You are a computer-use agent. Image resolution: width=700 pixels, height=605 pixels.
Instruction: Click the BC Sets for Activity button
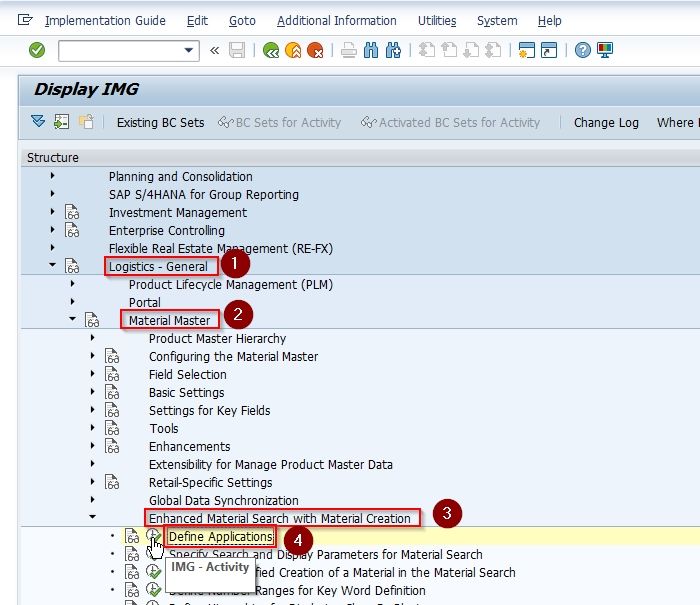point(279,122)
